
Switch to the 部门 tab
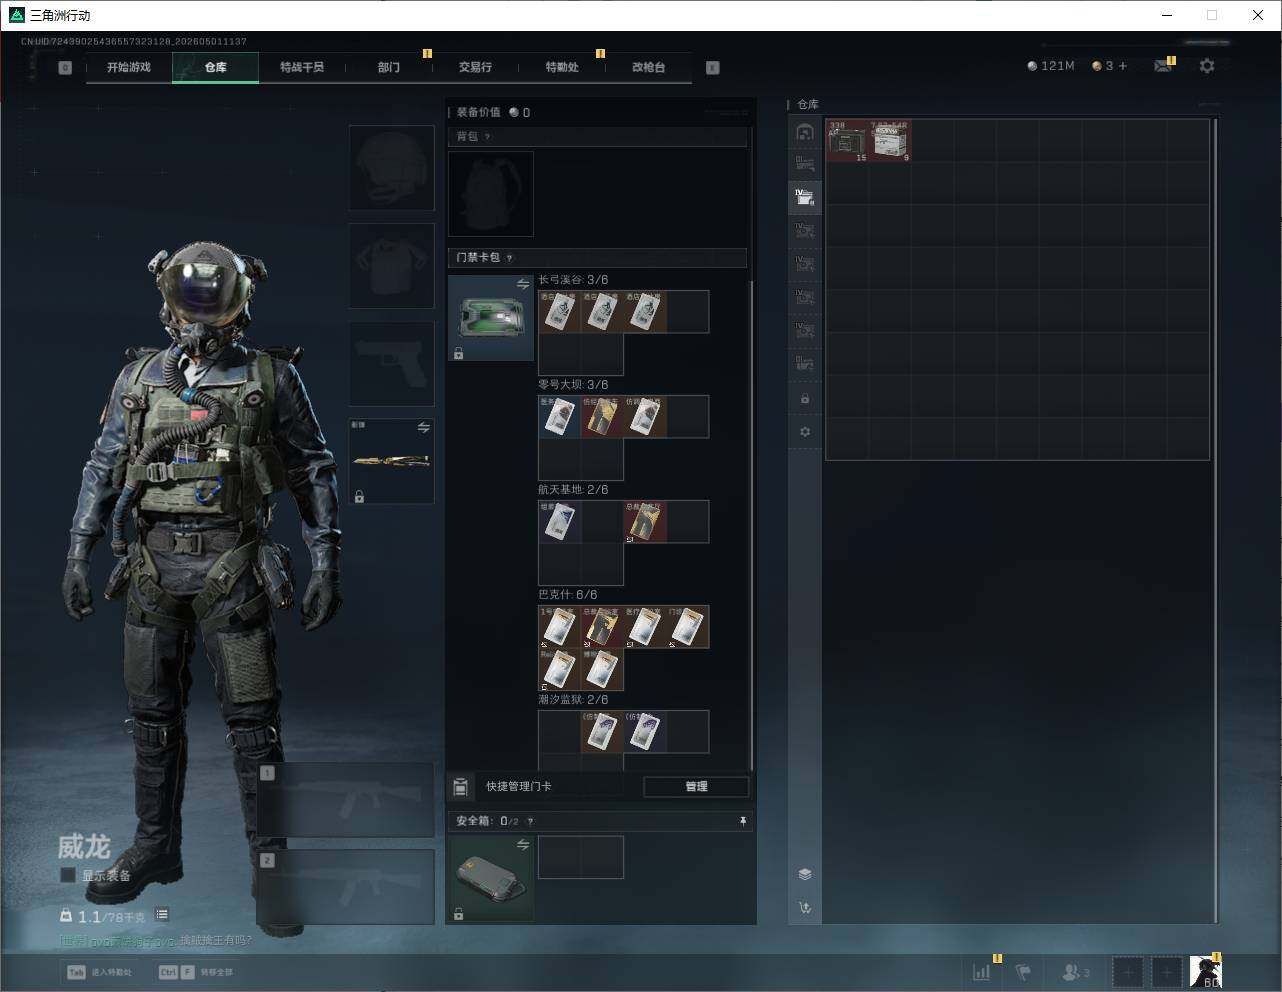(389, 67)
